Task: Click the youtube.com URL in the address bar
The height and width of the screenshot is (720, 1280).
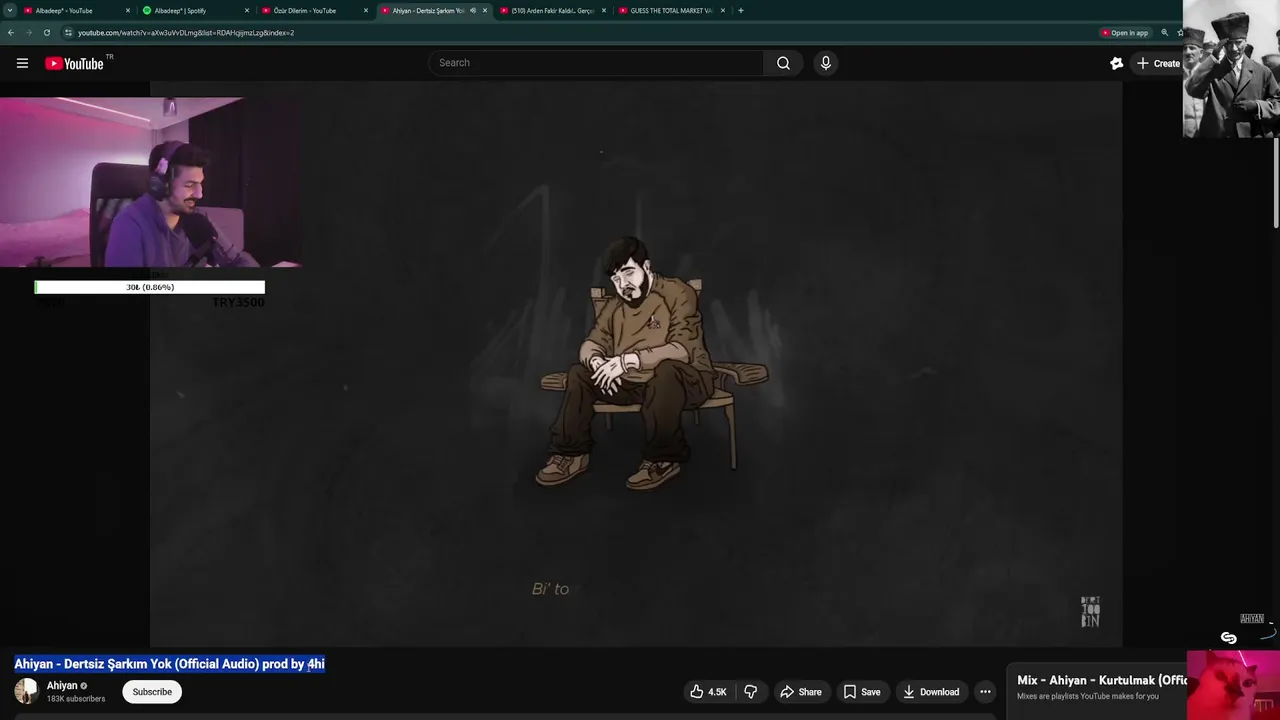Action: point(186,33)
